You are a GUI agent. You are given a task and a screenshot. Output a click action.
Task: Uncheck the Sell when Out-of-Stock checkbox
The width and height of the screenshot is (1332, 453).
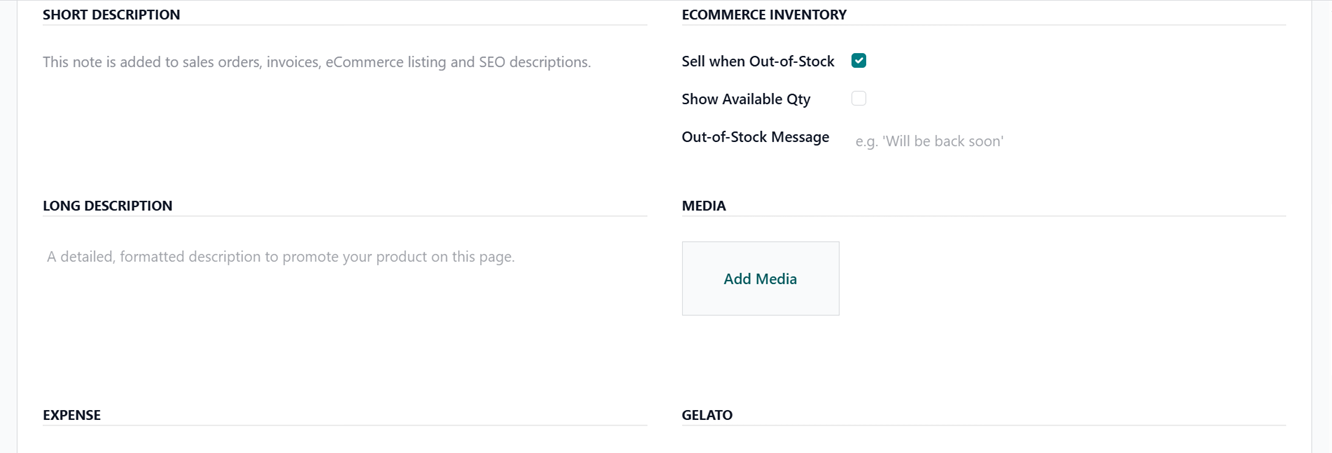point(858,61)
